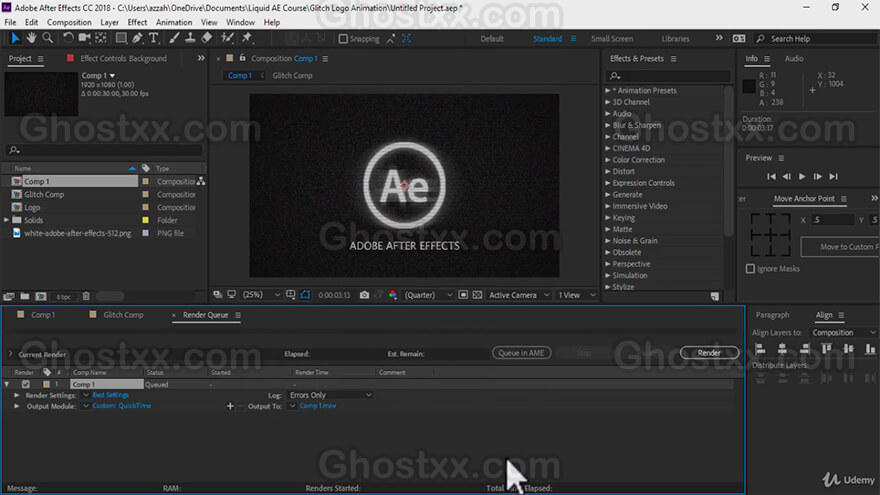Image resolution: width=880 pixels, height=495 pixels.
Task: Toggle the composition lock icon
Action: coord(242,58)
